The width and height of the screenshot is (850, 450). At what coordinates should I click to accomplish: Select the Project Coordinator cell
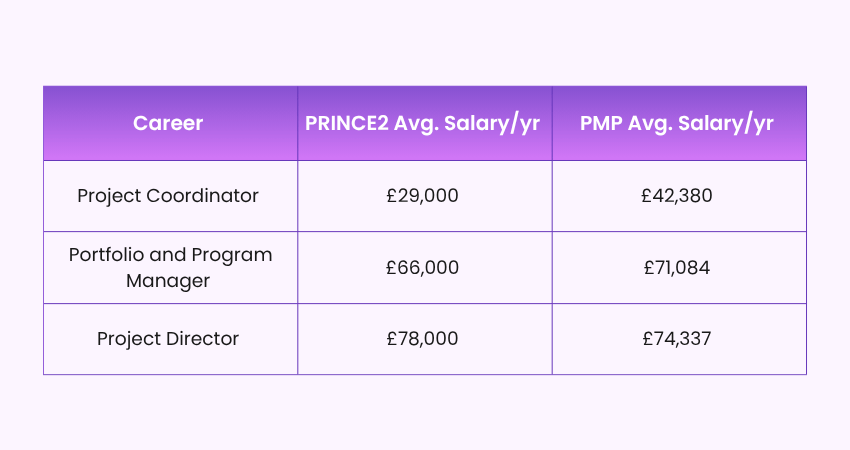pos(170,196)
